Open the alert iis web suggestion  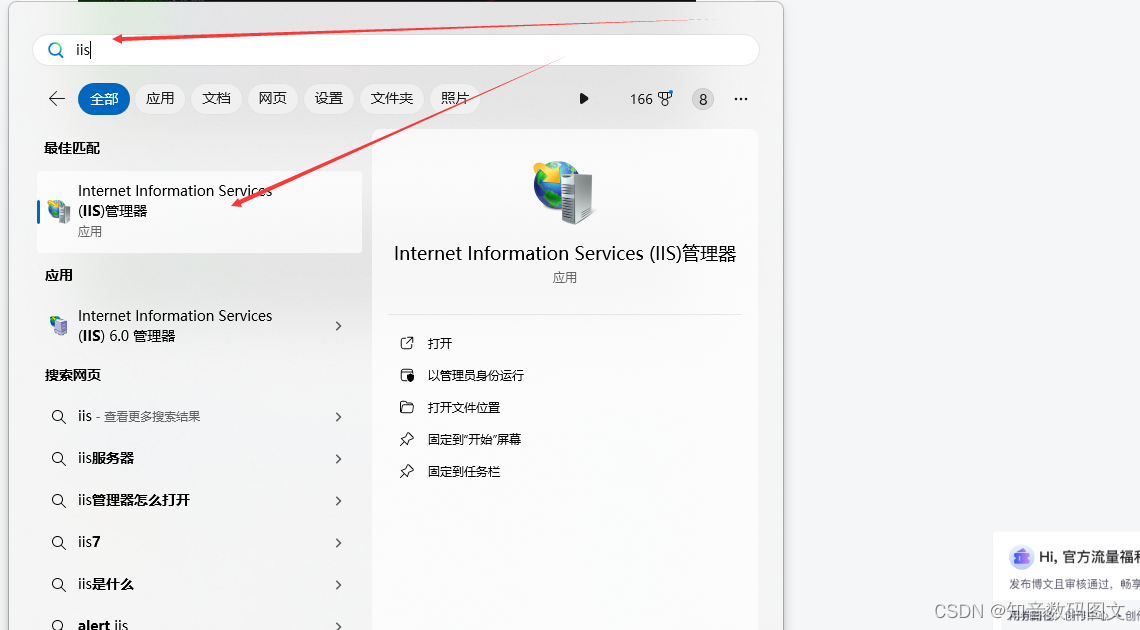click(x=199, y=622)
